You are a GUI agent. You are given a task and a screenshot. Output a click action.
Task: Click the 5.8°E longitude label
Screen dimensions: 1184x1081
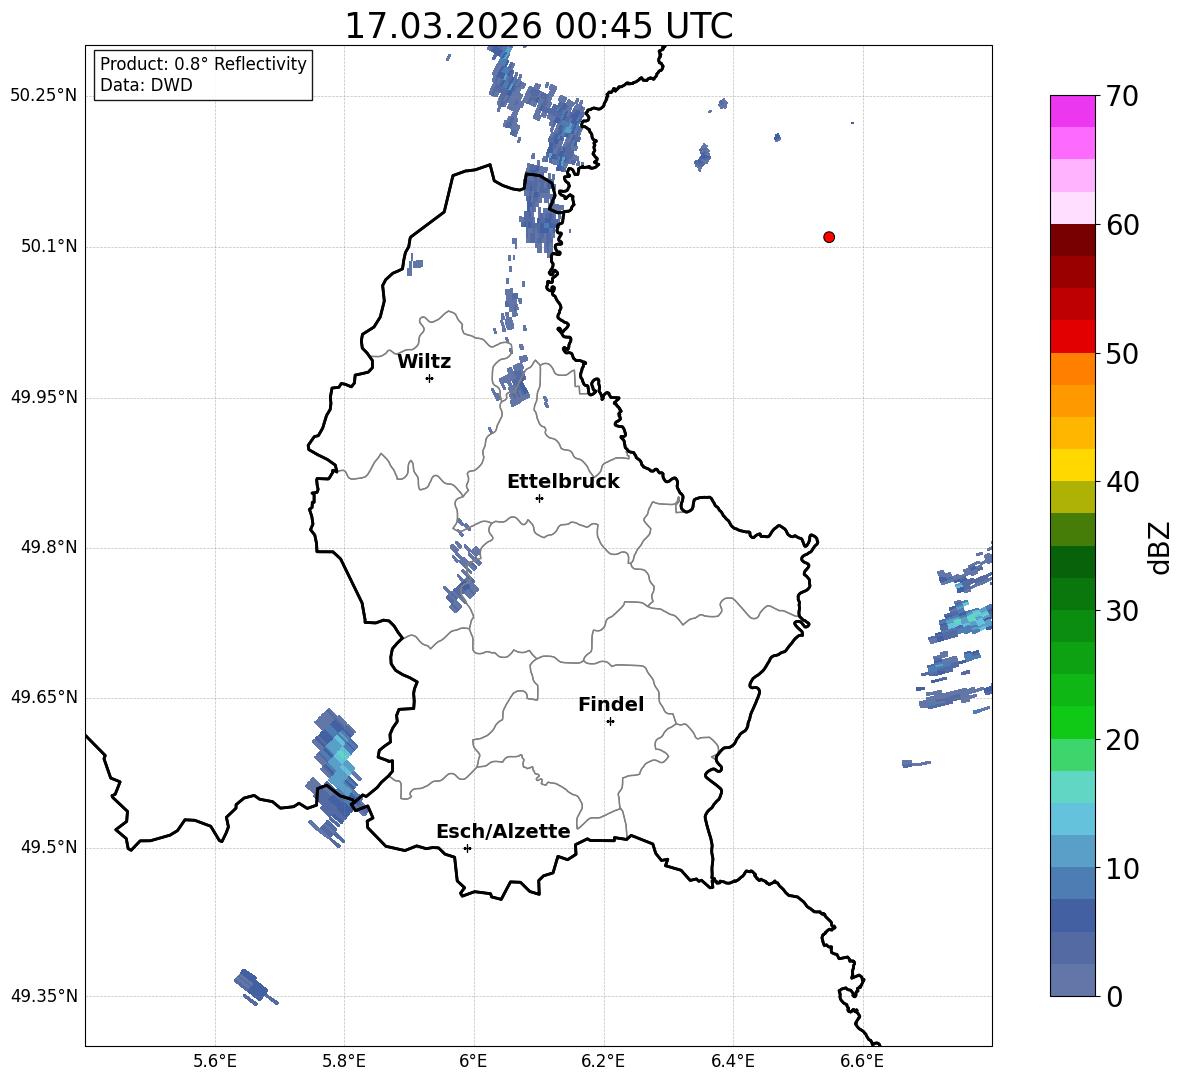pyautogui.click(x=344, y=1061)
